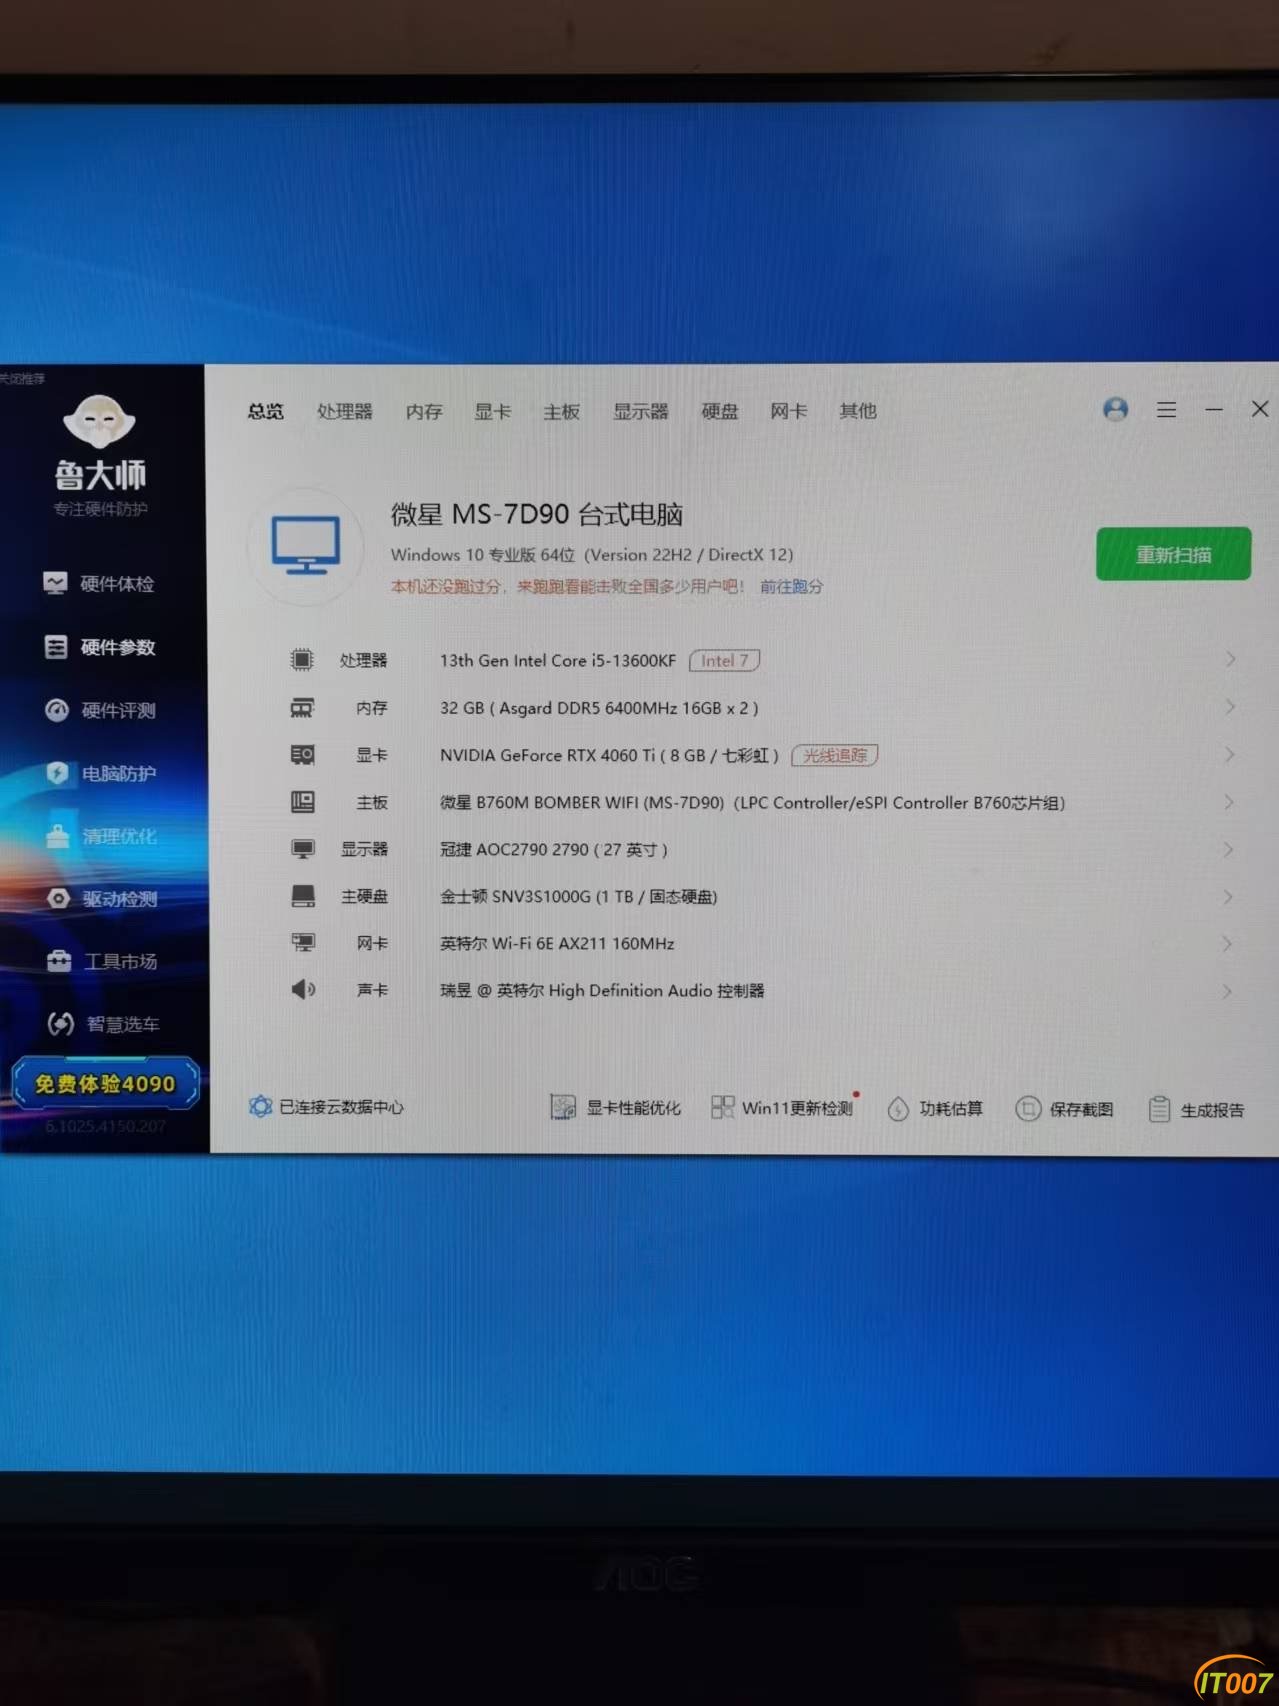Switch to the 网卡 tab
This screenshot has width=1279, height=1706.
(789, 411)
